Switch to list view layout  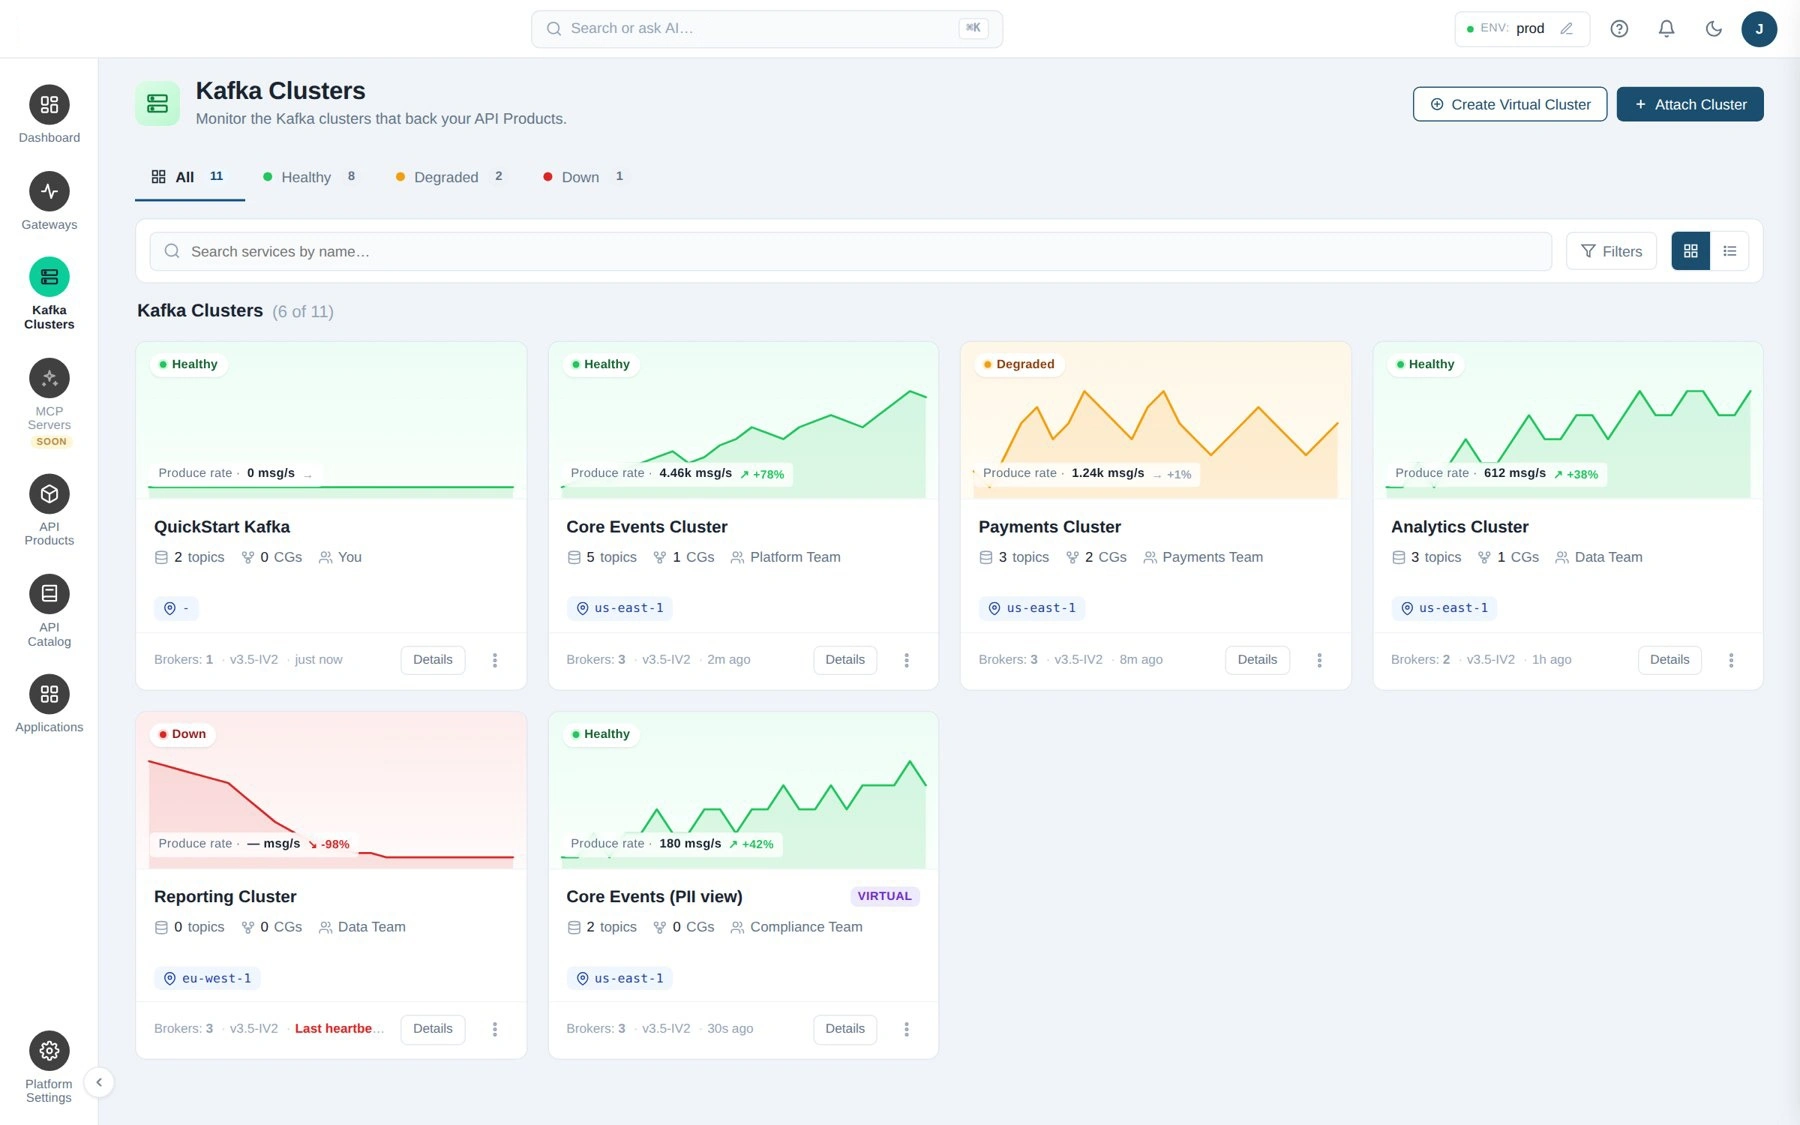(1729, 251)
